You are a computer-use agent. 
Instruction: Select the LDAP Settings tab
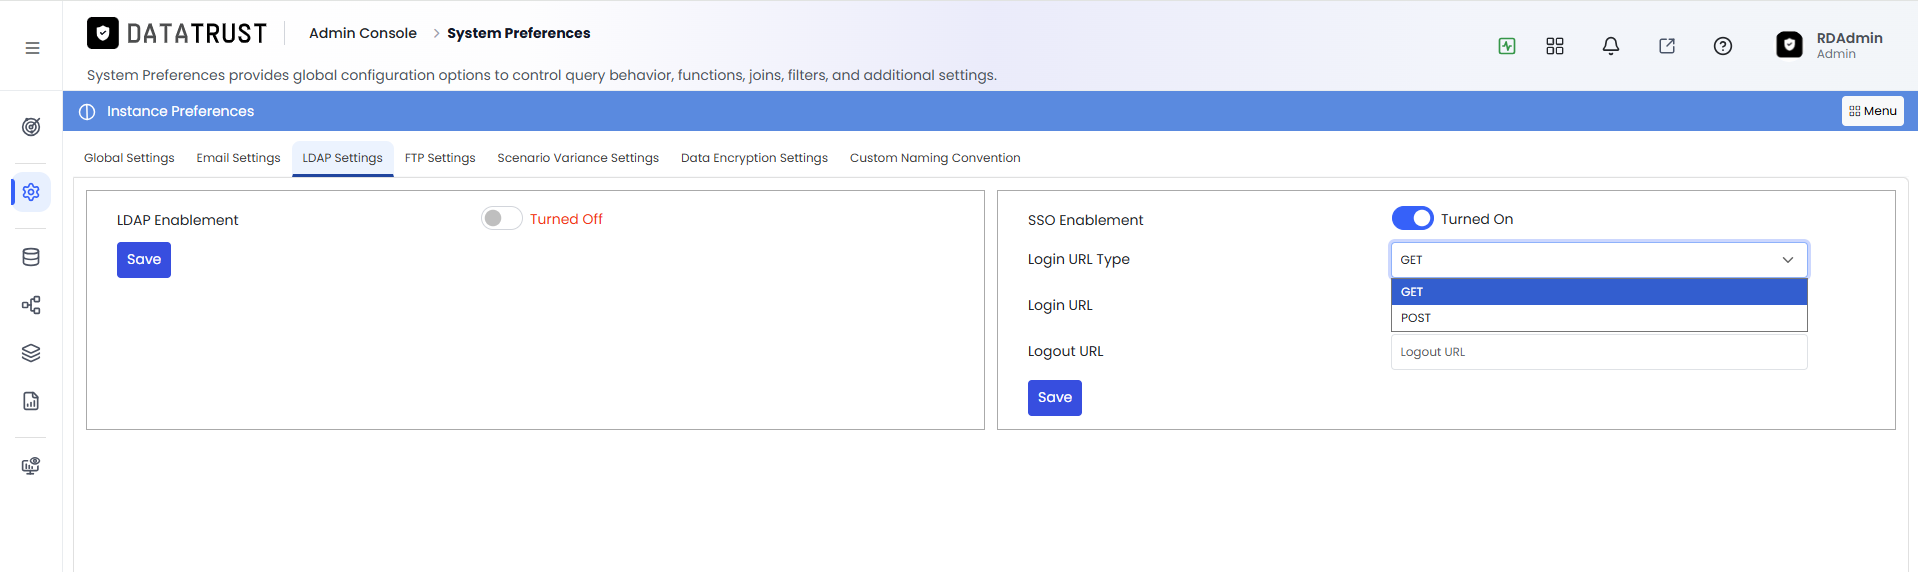(x=343, y=158)
